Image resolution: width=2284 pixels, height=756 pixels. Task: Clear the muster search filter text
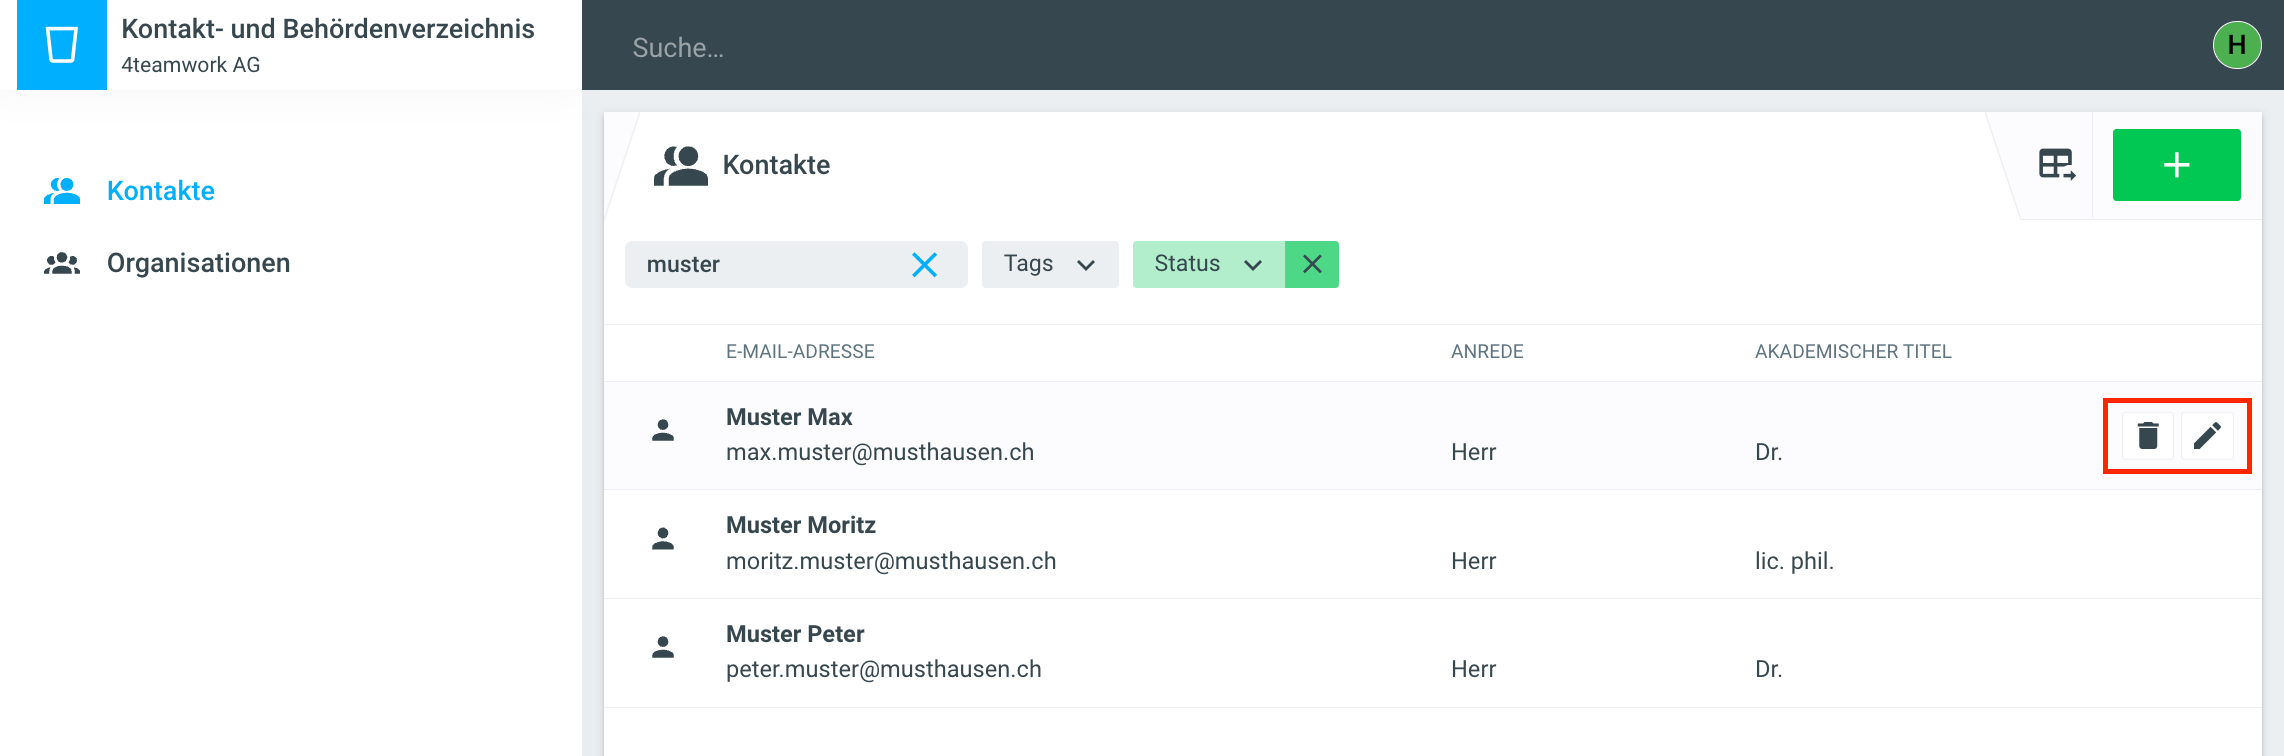pyautogui.click(x=924, y=265)
